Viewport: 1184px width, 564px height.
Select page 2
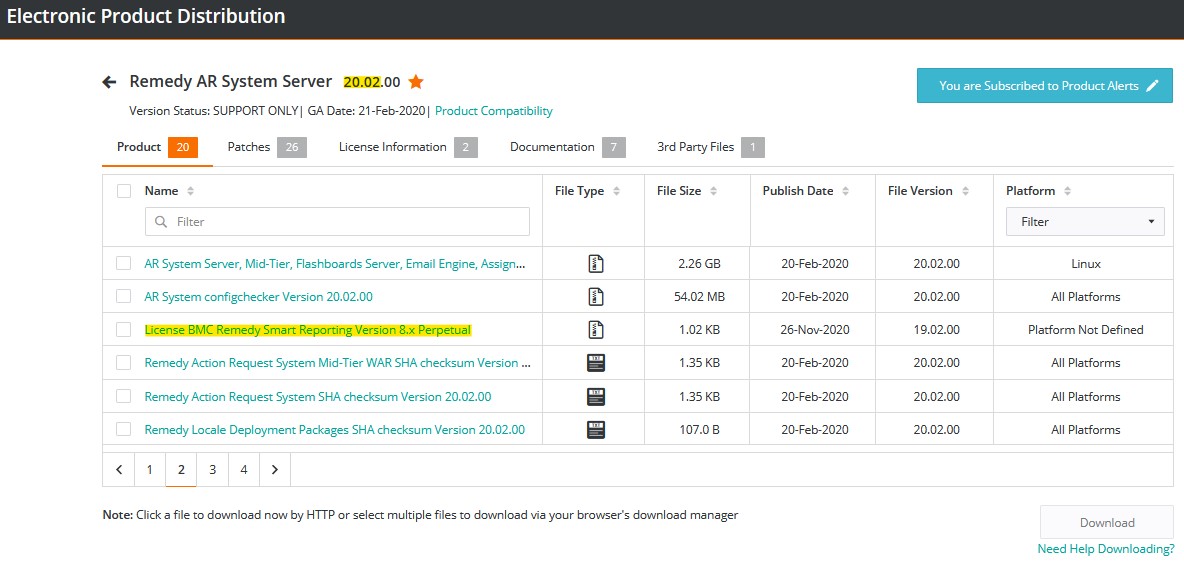181,470
